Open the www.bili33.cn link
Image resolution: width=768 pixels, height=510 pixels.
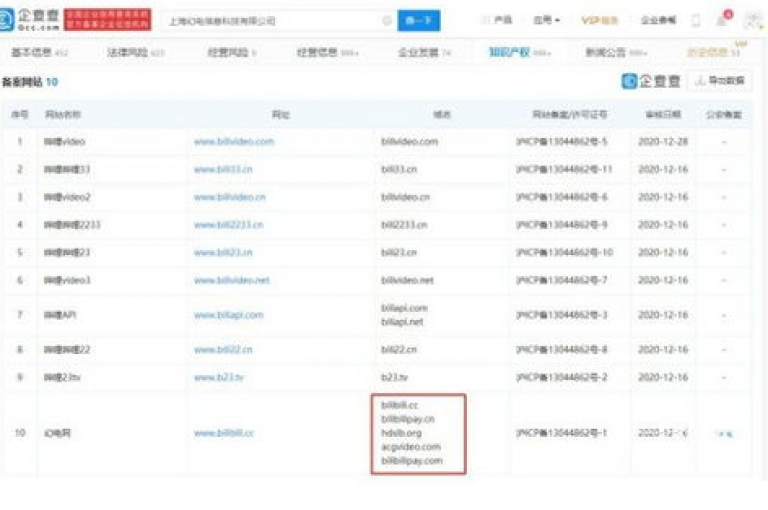tap(223, 170)
